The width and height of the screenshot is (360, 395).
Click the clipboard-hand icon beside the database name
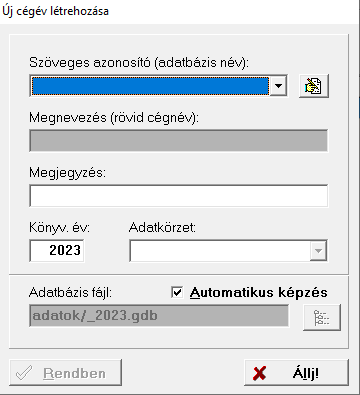coord(314,86)
